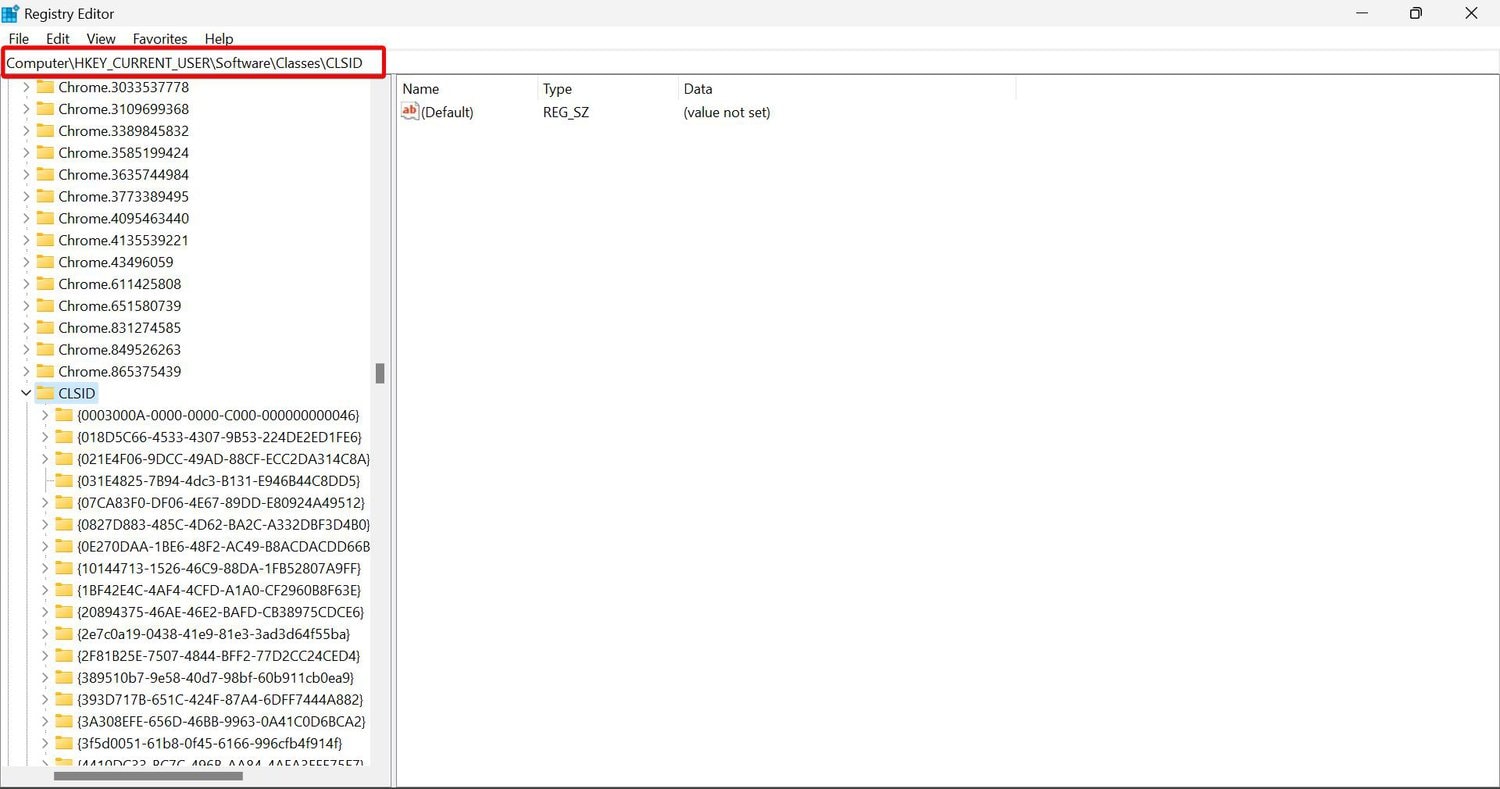
Task: Click folder icon beside Chrome.43496059
Action: pos(45,262)
